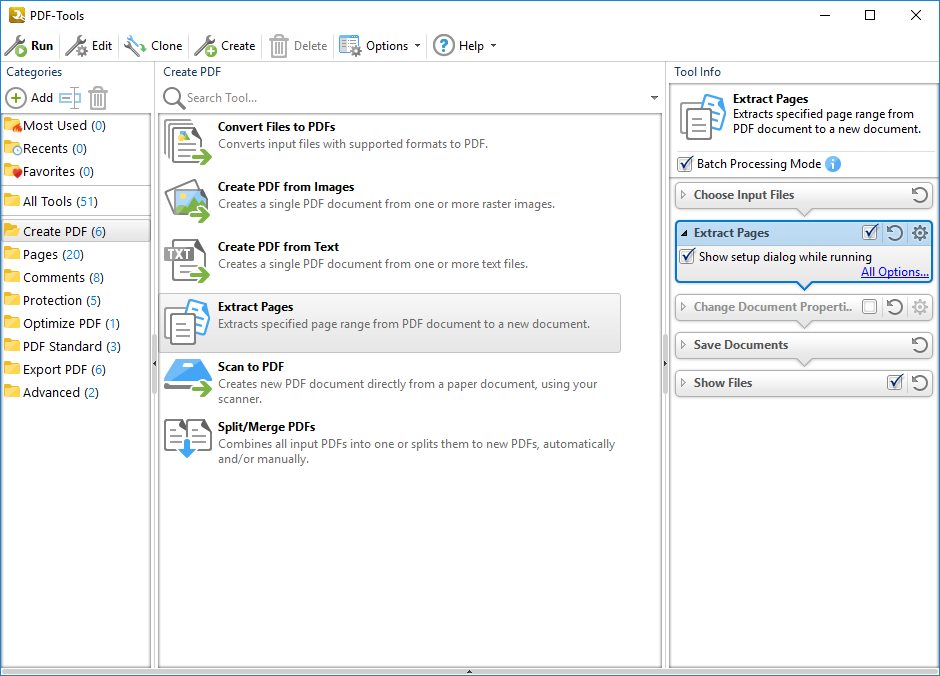Click the Add category button
940x676 pixels.
[x=30, y=98]
